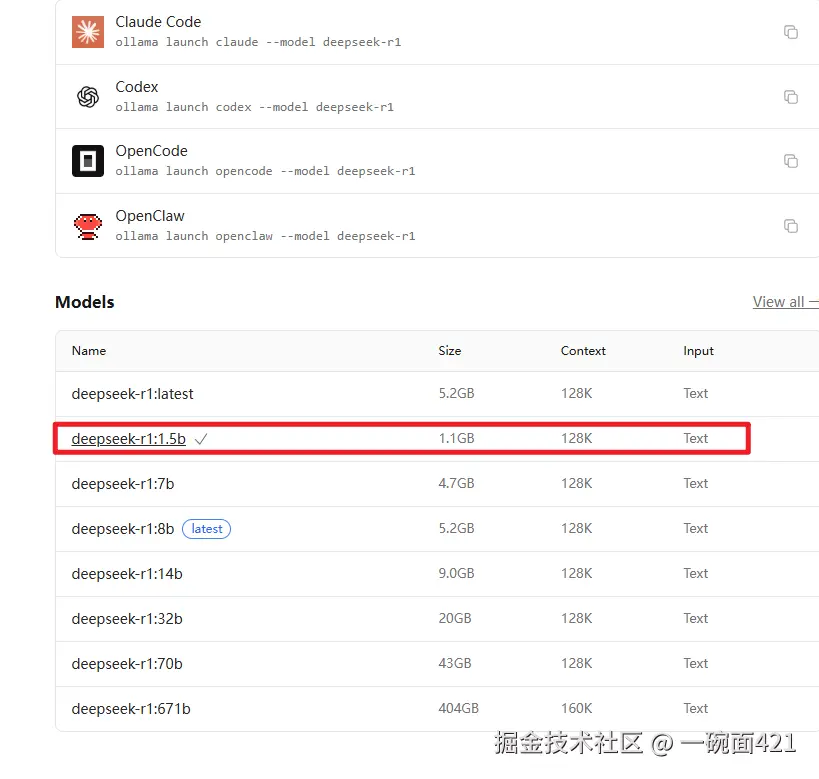This screenshot has width=819, height=779.
Task: Select text 'ollama launch codex --model deepseek-r1'
Action: 254,107
